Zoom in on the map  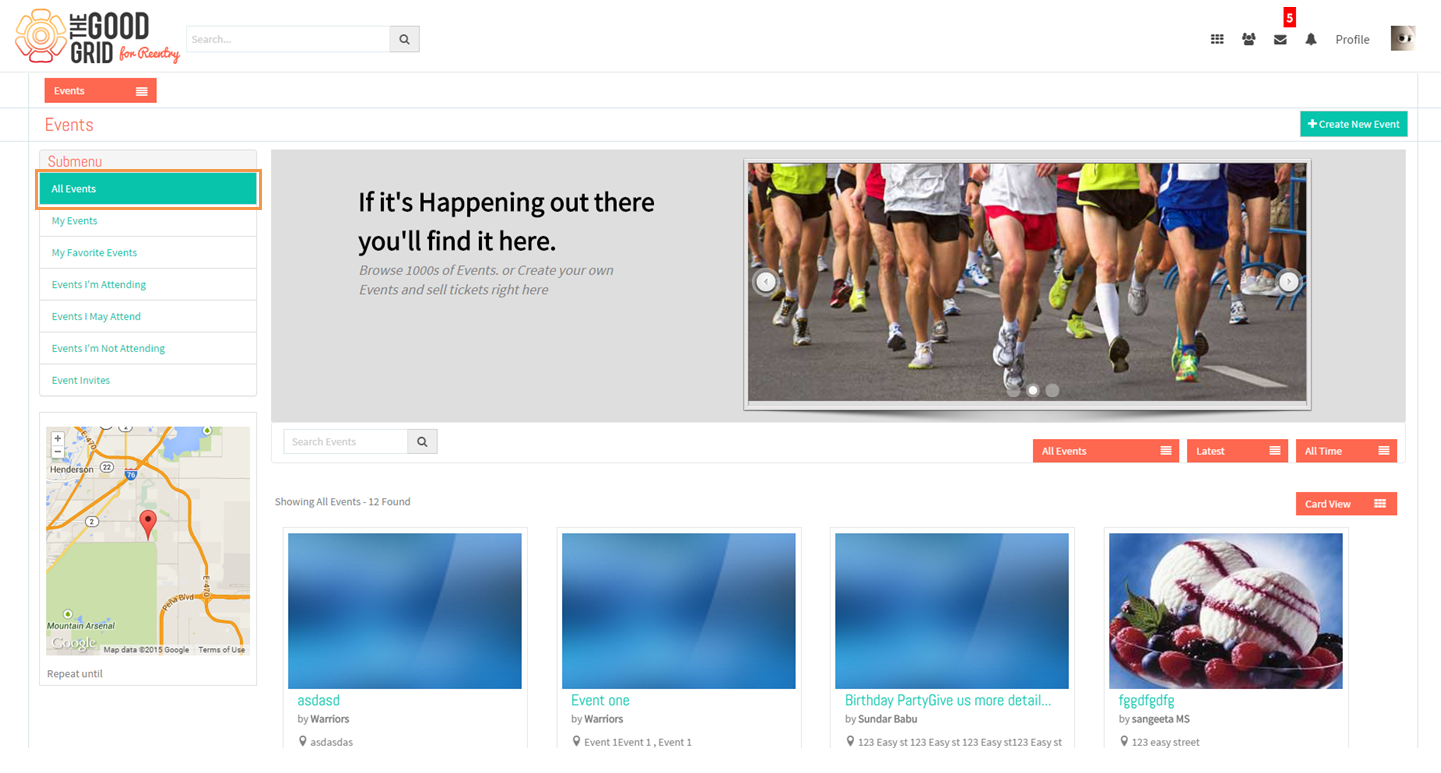pos(58,438)
